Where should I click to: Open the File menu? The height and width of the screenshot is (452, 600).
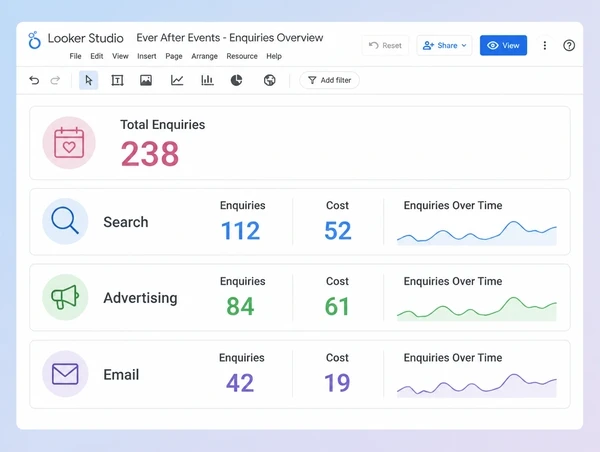[x=75, y=56]
